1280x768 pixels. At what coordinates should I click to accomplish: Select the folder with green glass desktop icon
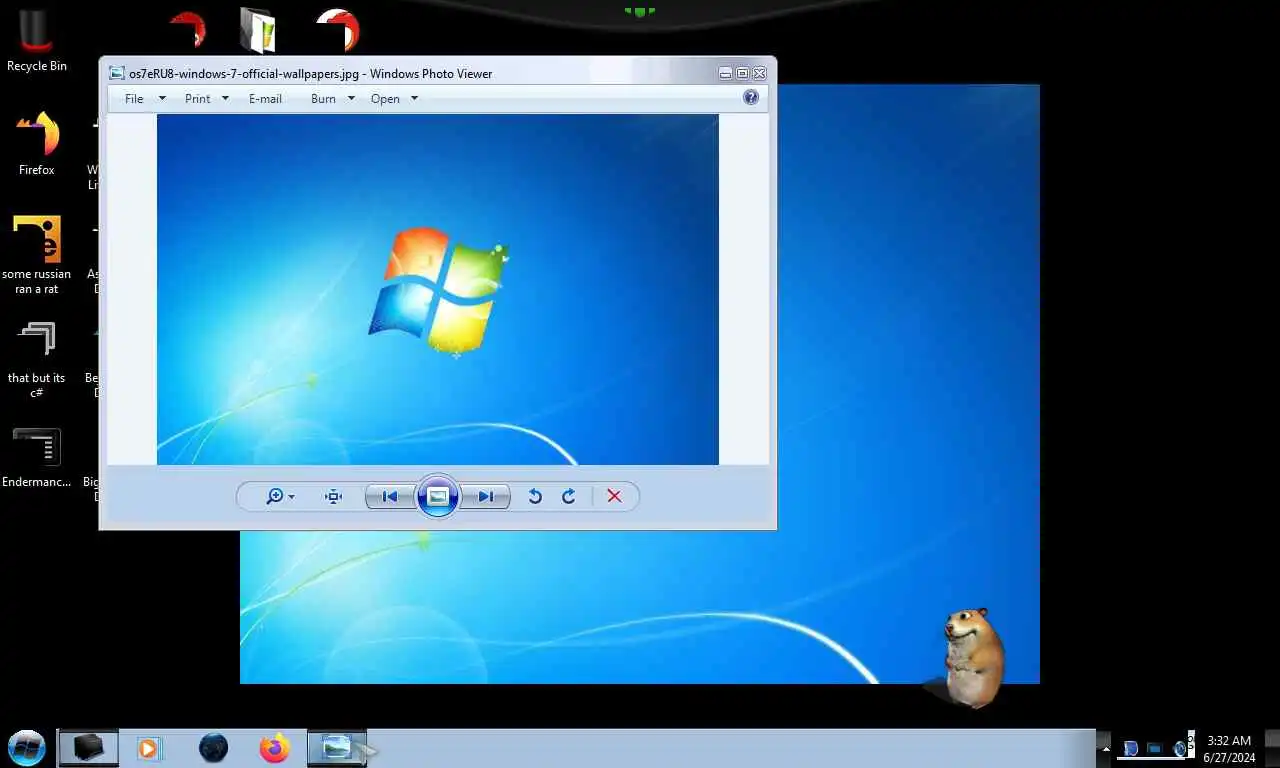click(258, 30)
